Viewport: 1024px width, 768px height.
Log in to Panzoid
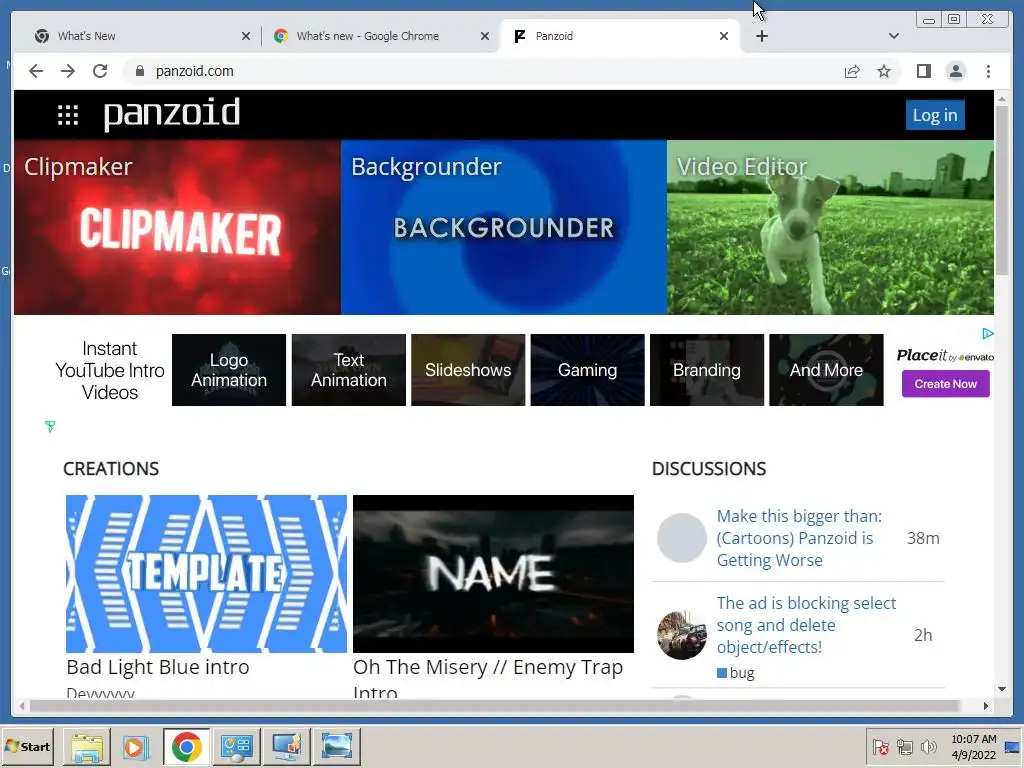(935, 115)
